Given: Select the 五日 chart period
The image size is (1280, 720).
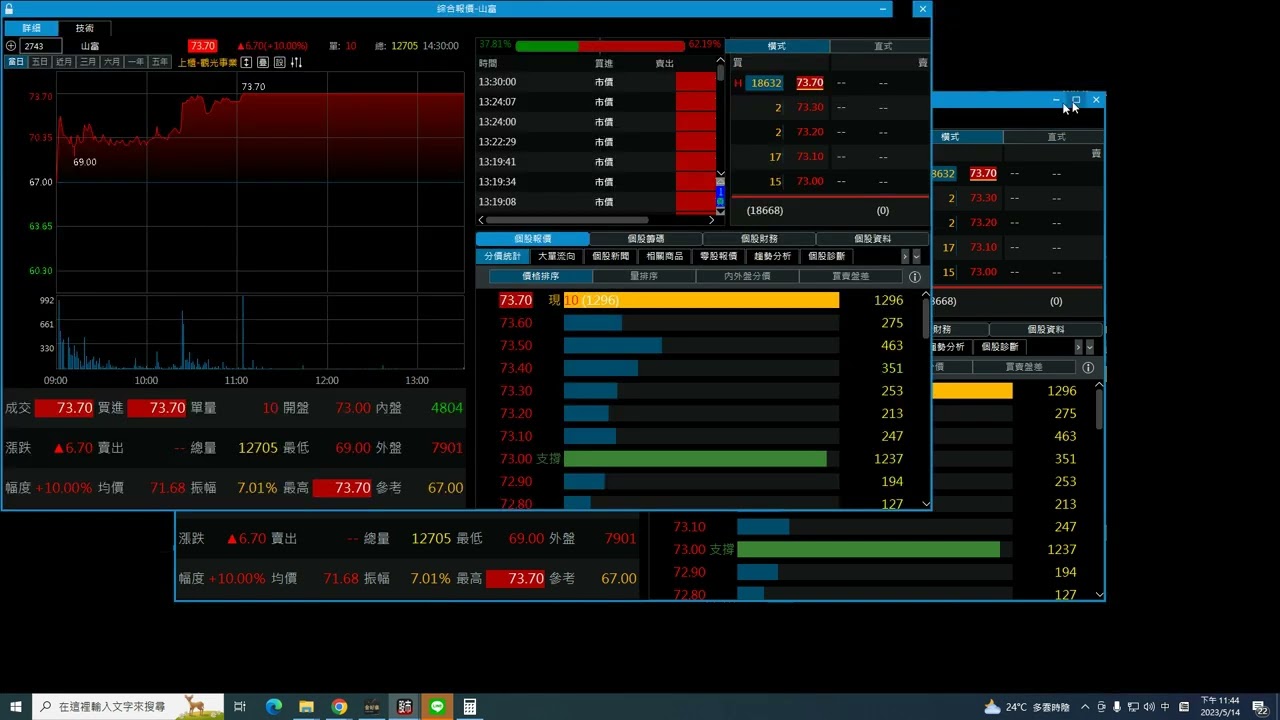Looking at the screenshot, I should tap(40, 62).
